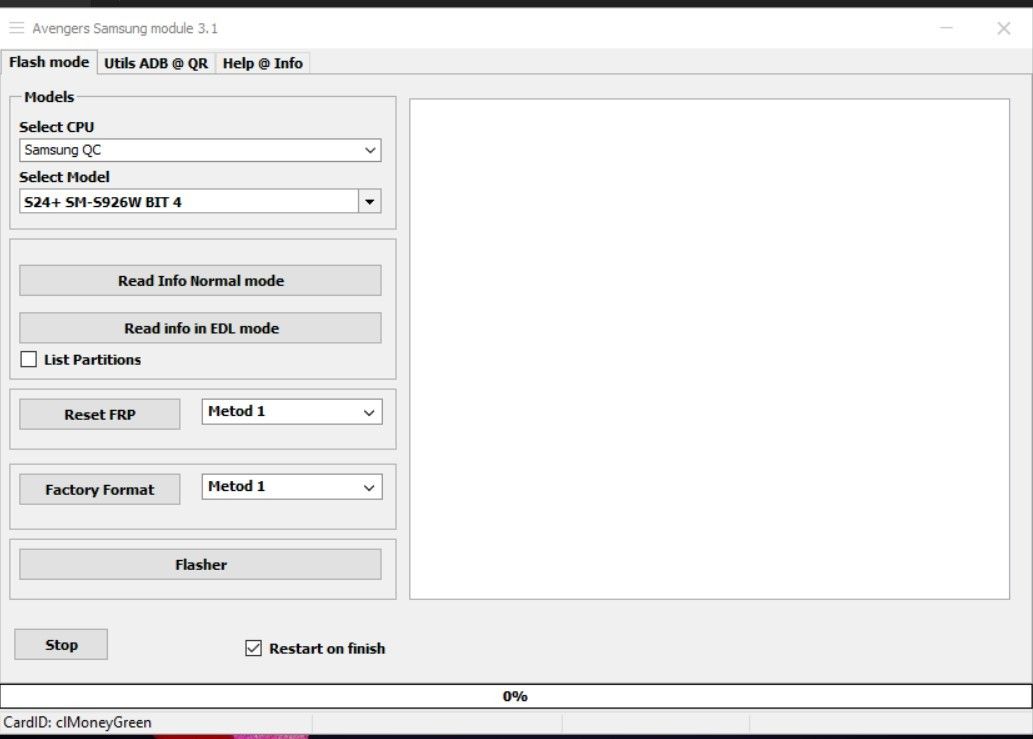
Task: Open the Factory Format Metod 1 dropdown
Action: [292, 487]
